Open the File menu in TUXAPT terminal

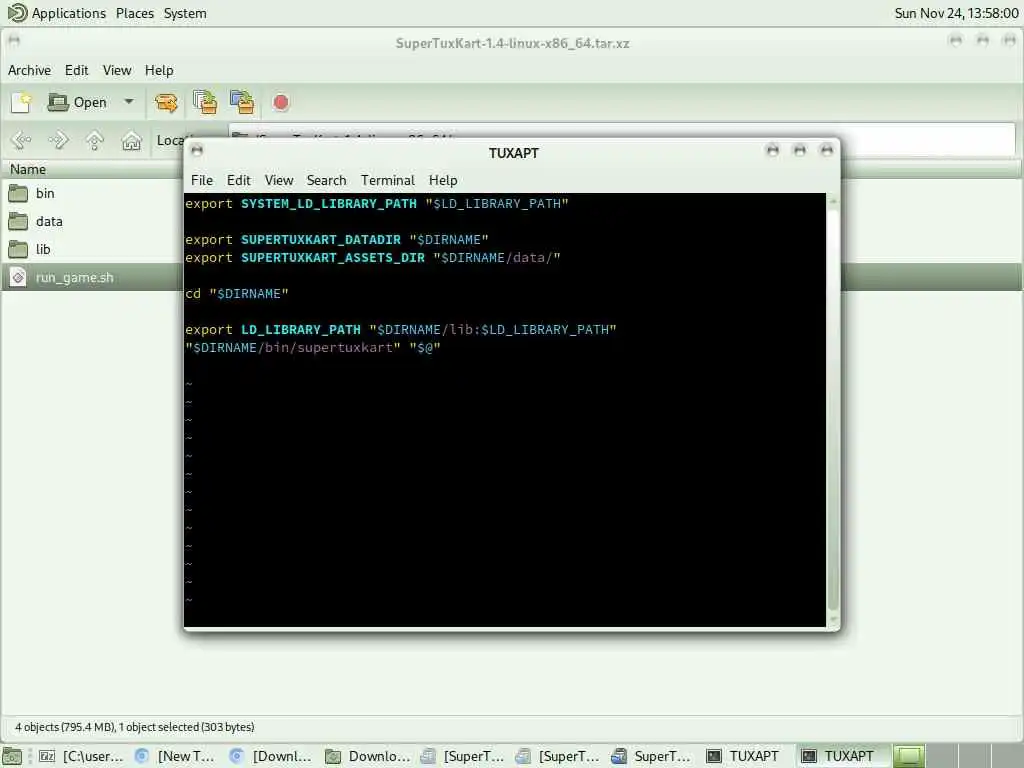202,180
